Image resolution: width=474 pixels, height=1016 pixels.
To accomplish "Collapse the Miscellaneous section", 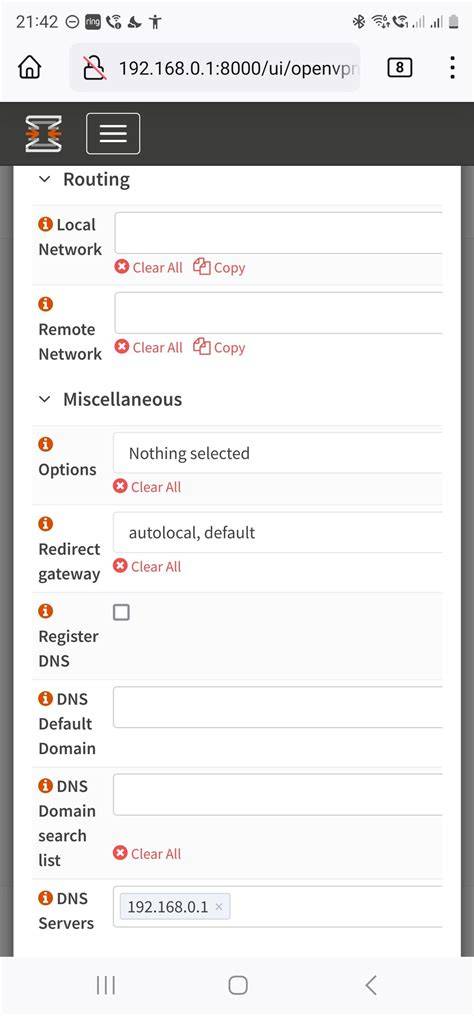I will click(x=44, y=399).
